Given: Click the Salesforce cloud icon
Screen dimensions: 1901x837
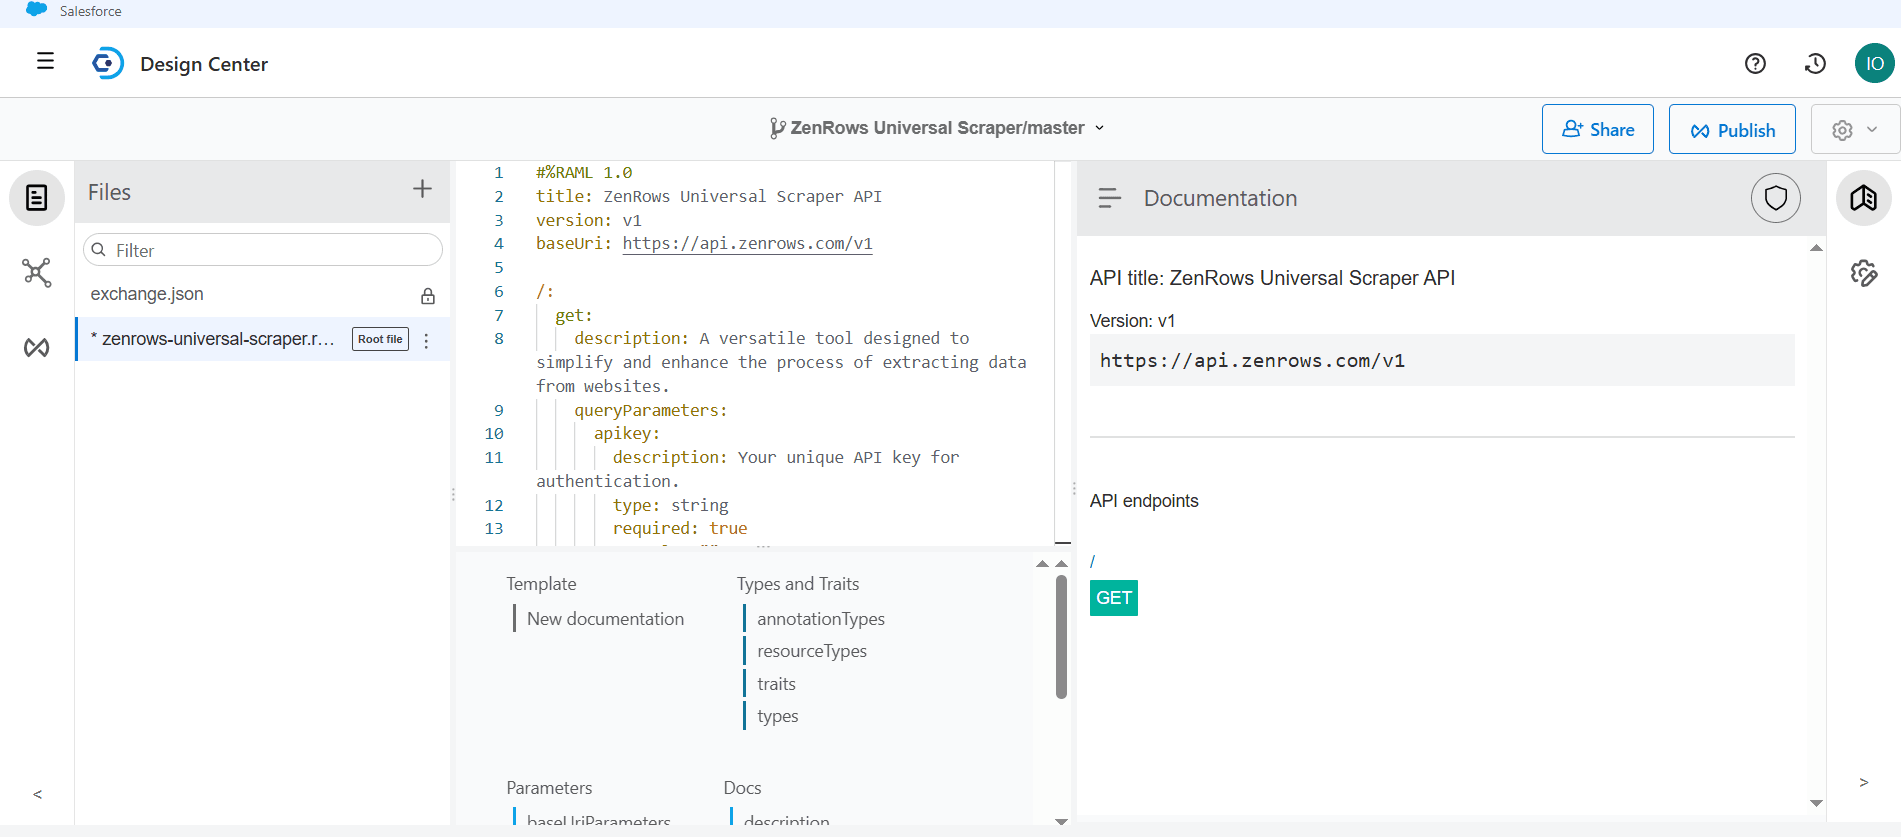Looking at the screenshot, I should [x=37, y=10].
